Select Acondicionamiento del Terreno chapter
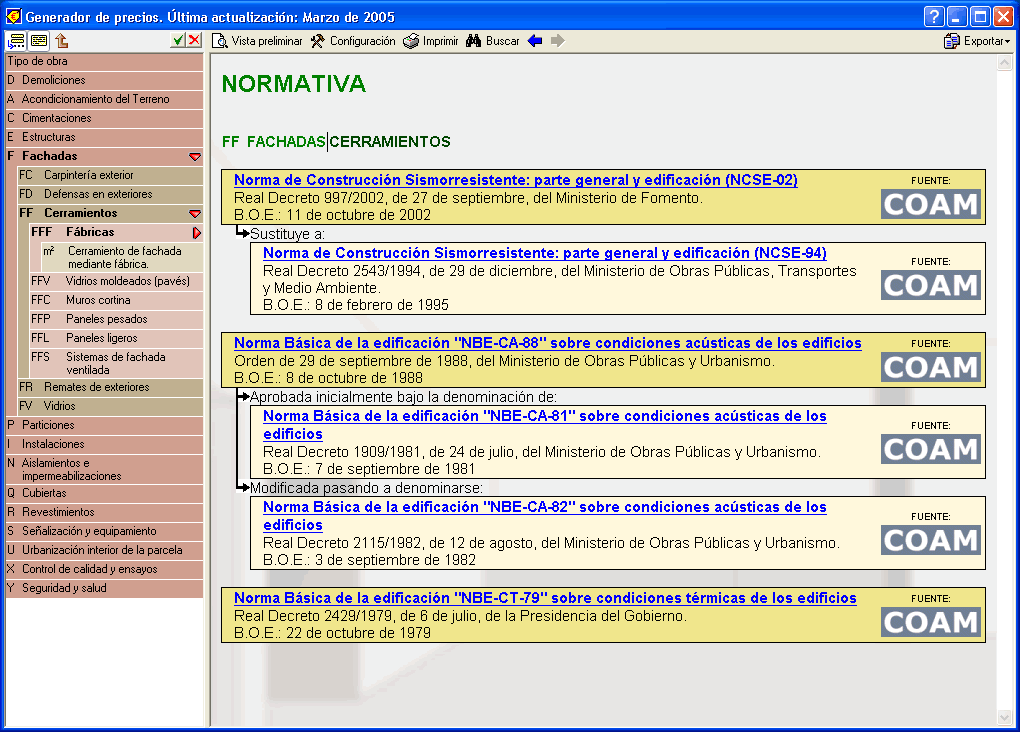The image size is (1020, 732). coord(104,99)
